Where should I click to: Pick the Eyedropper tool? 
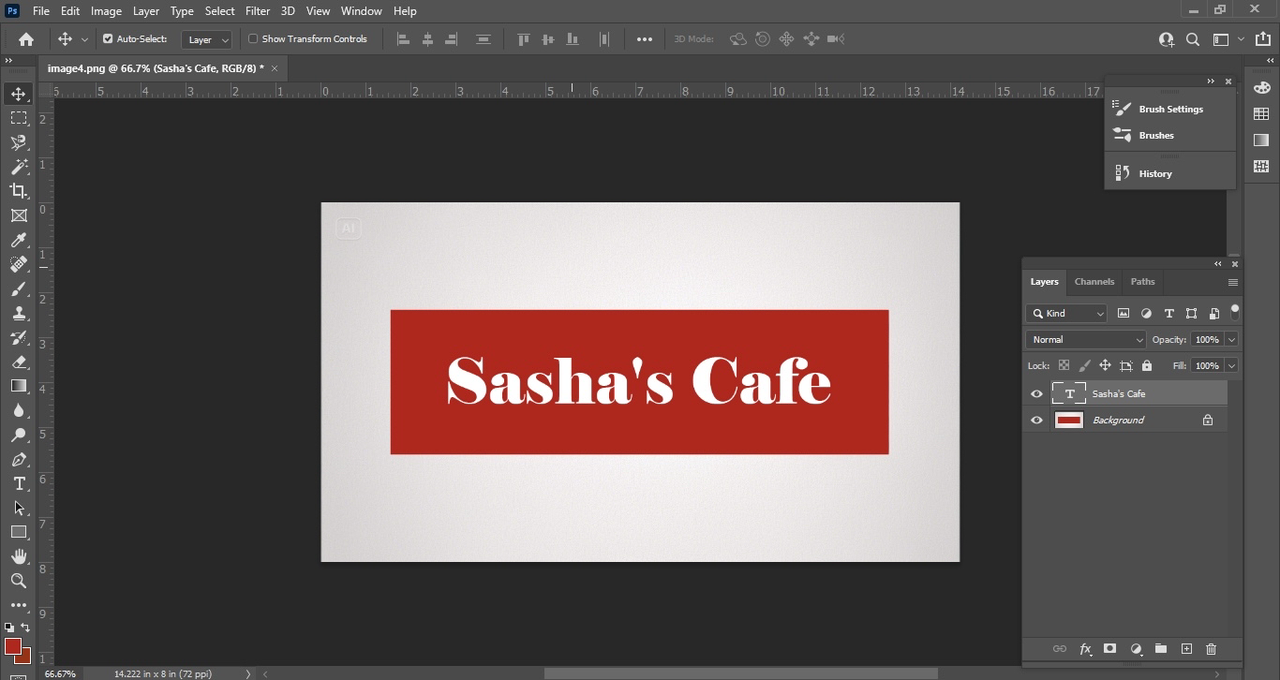tap(19, 240)
